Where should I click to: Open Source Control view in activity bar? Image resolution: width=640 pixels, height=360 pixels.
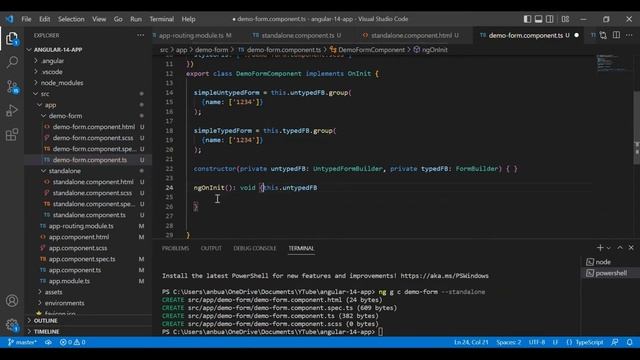pyautogui.click(x=12, y=87)
